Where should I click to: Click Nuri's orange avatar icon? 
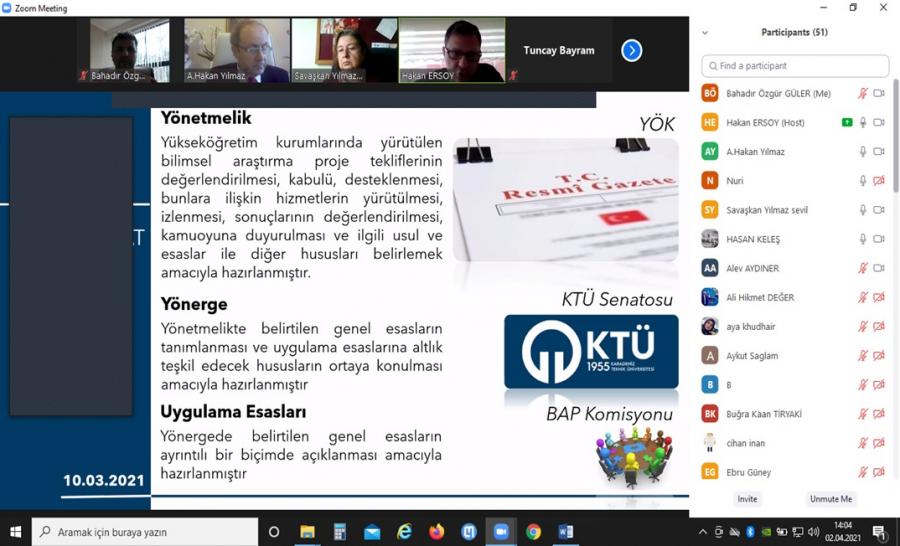tap(710, 181)
